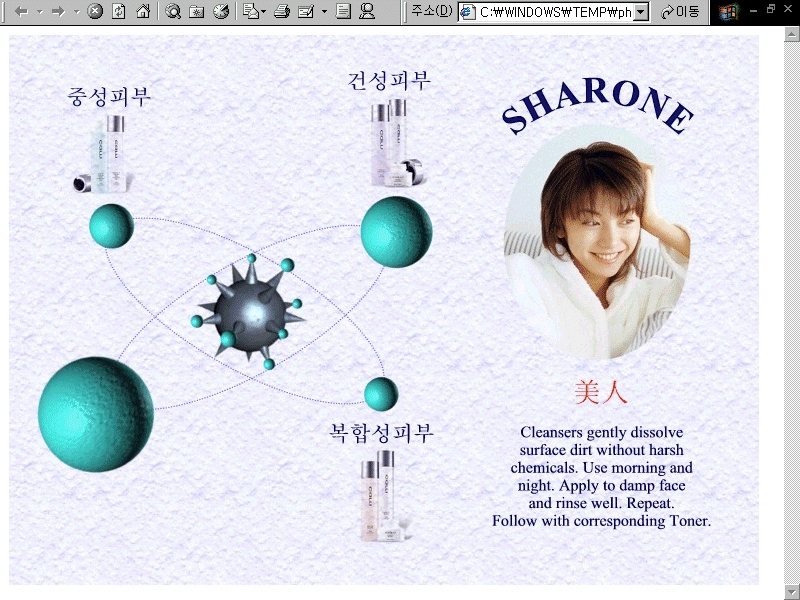
Task: Click the Messenger person icon
Action: (x=367, y=11)
